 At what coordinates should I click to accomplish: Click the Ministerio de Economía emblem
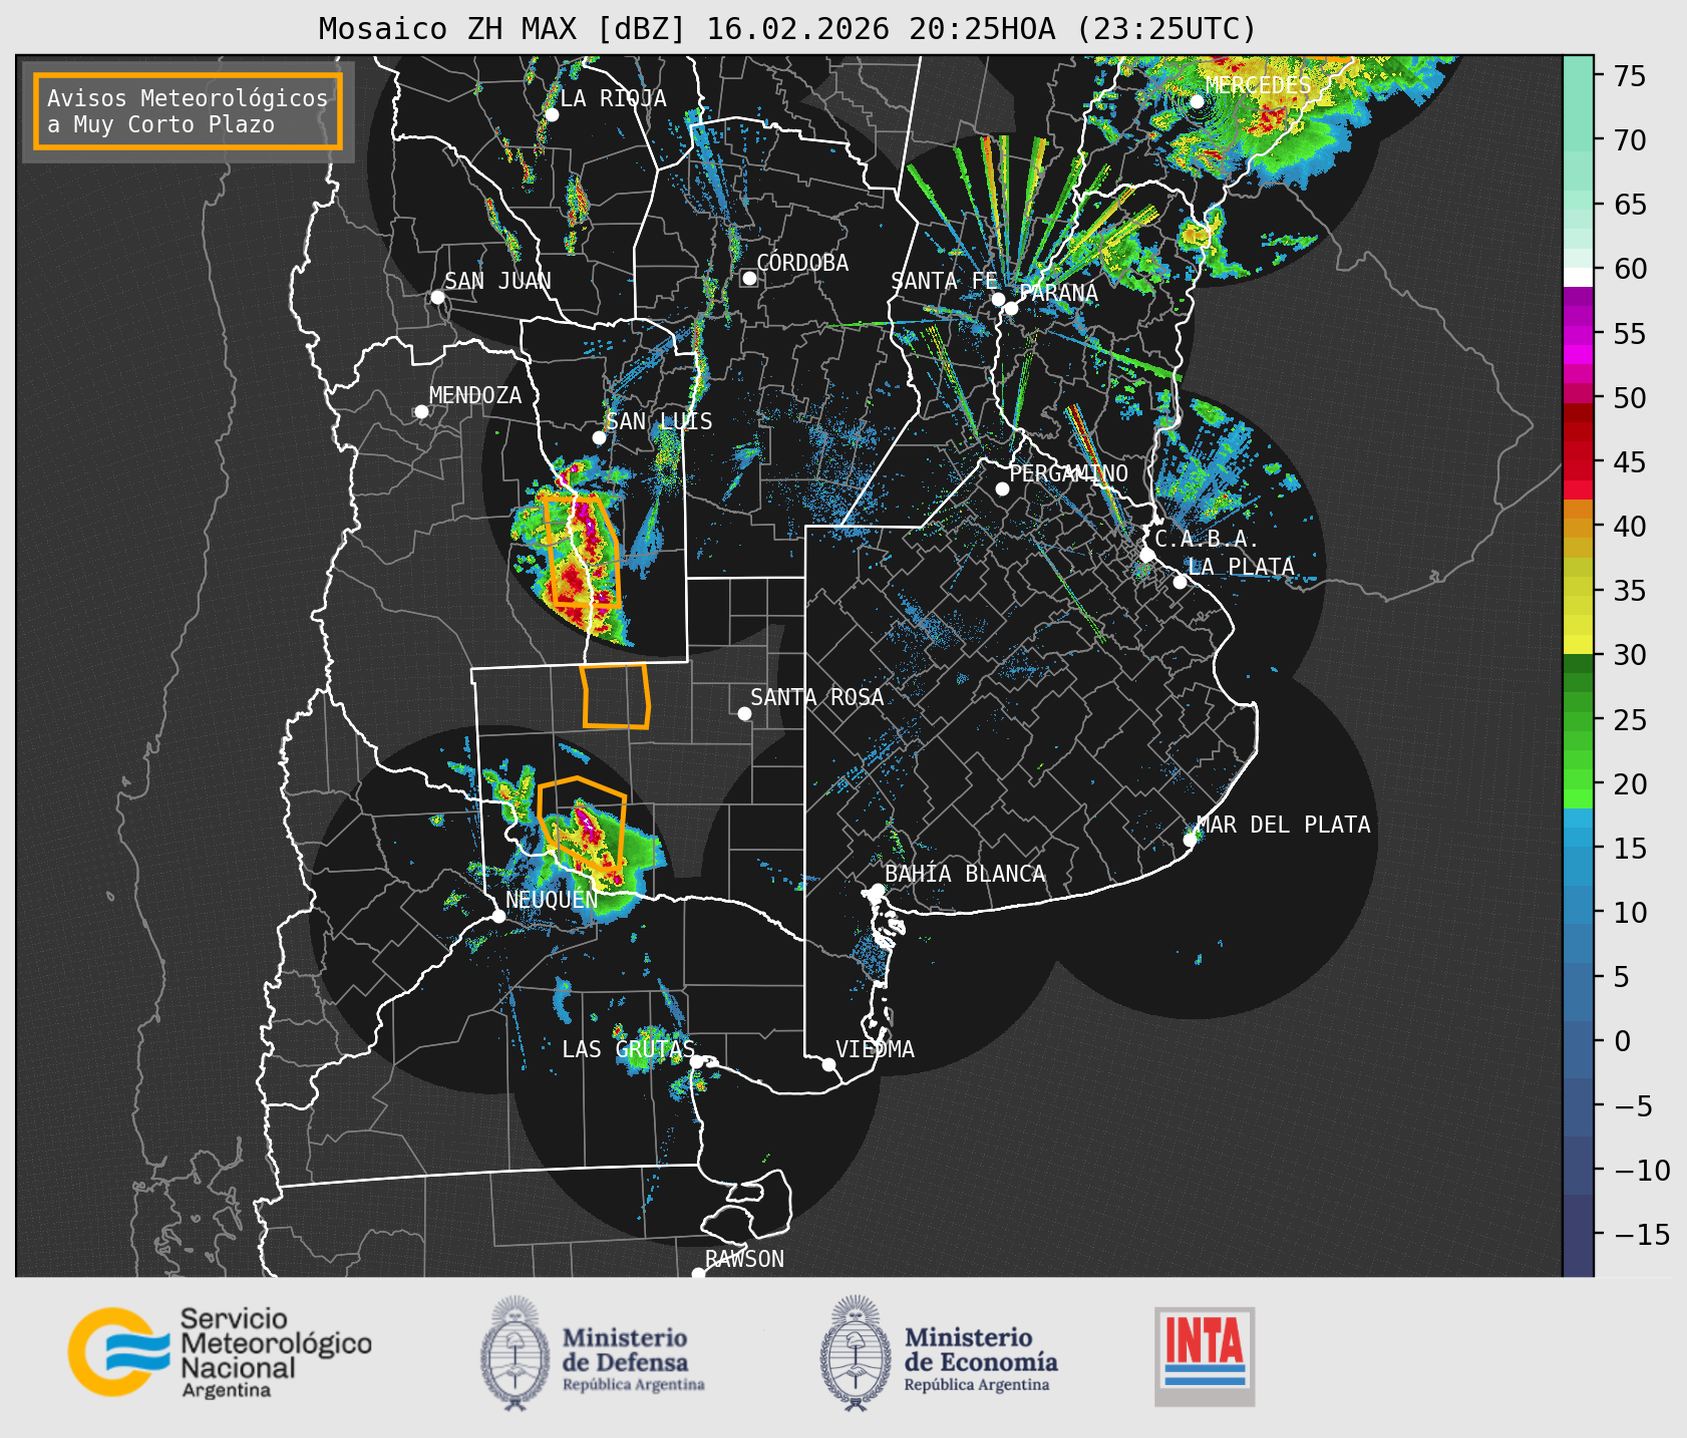tap(855, 1353)
